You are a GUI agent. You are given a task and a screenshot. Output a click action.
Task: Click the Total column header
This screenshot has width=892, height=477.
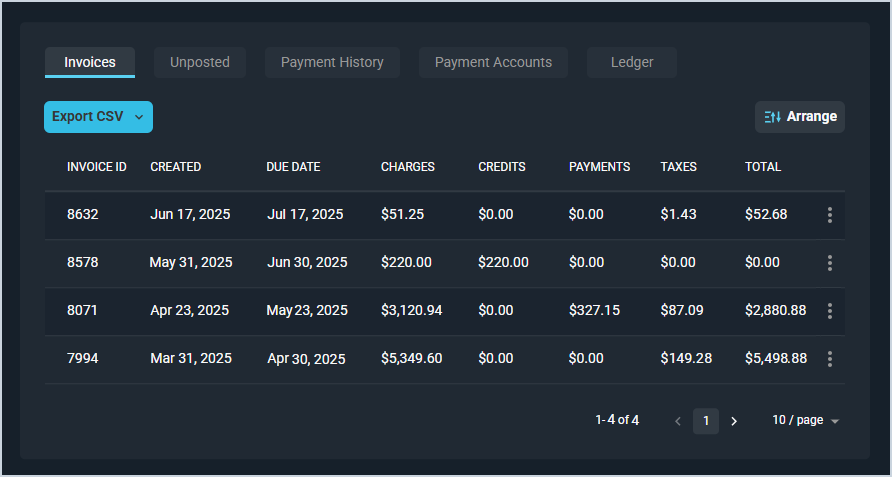763,167
